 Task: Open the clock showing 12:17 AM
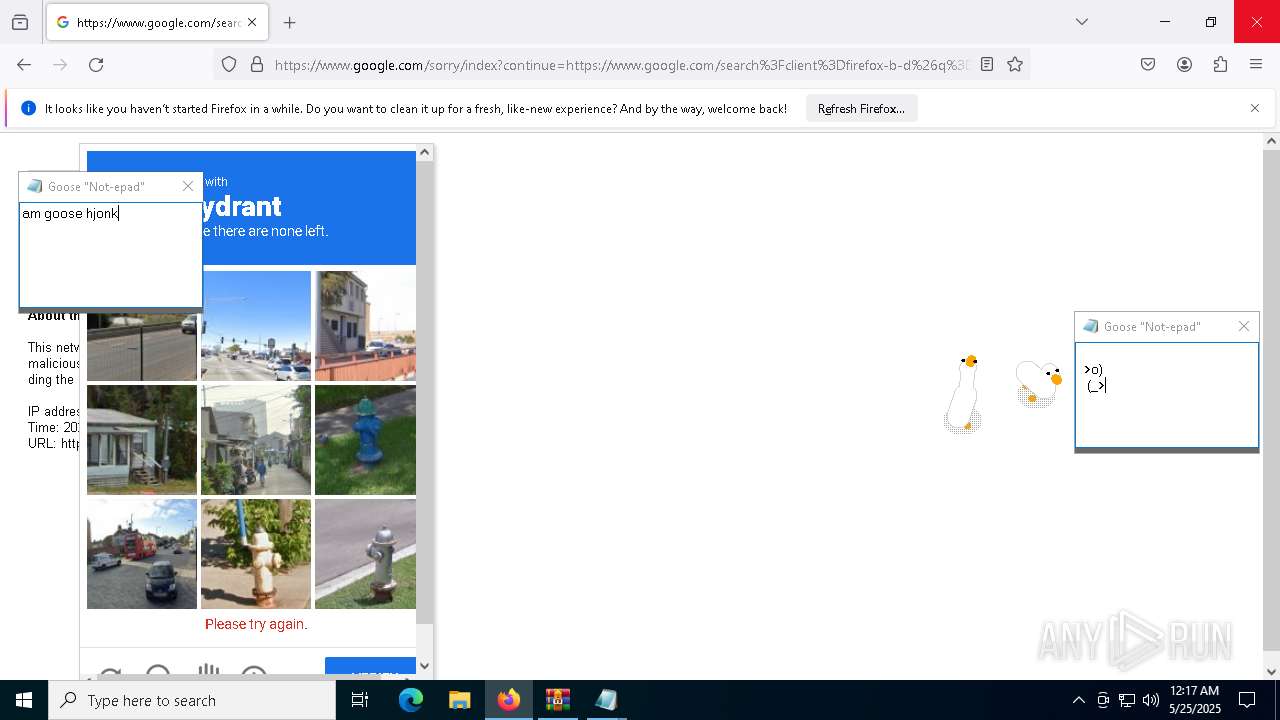click(x=1195, y=700)
